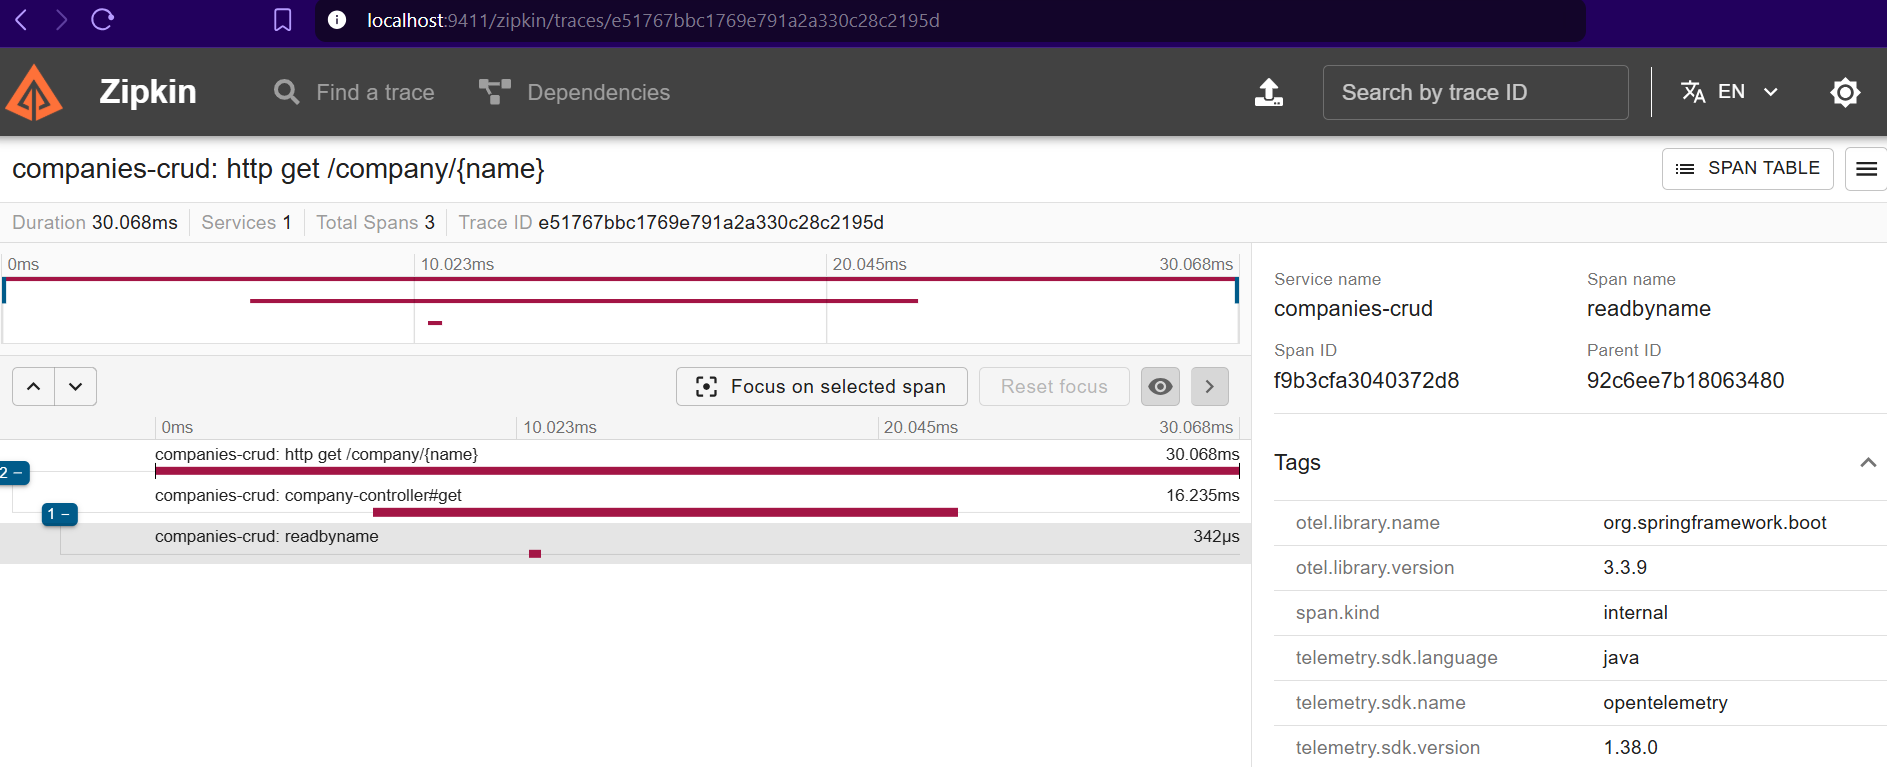Click the Zipkin logo icon

pyautogui.click(x=34, y=93)
